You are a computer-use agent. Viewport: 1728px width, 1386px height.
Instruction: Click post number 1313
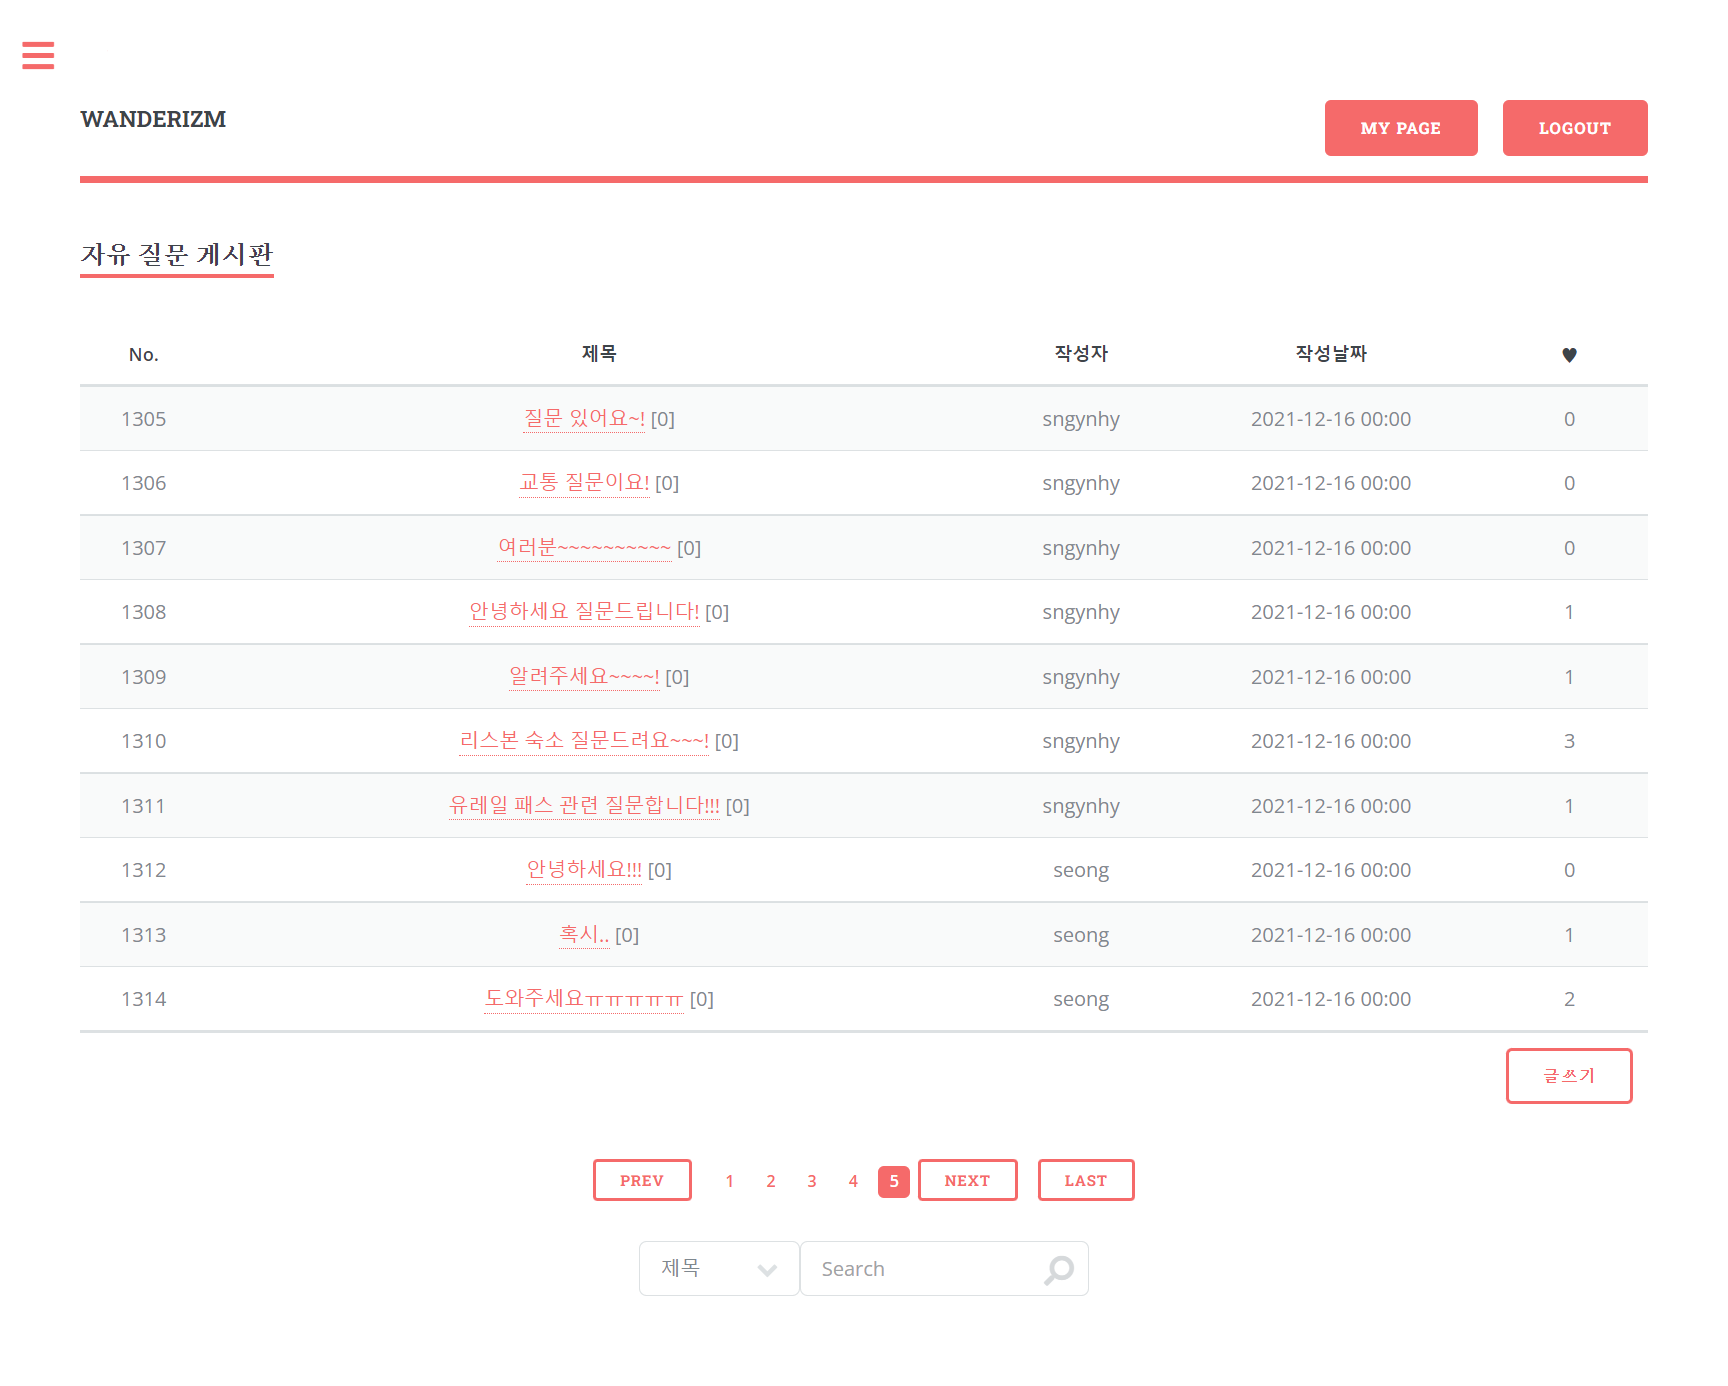[x=144, y=935]
